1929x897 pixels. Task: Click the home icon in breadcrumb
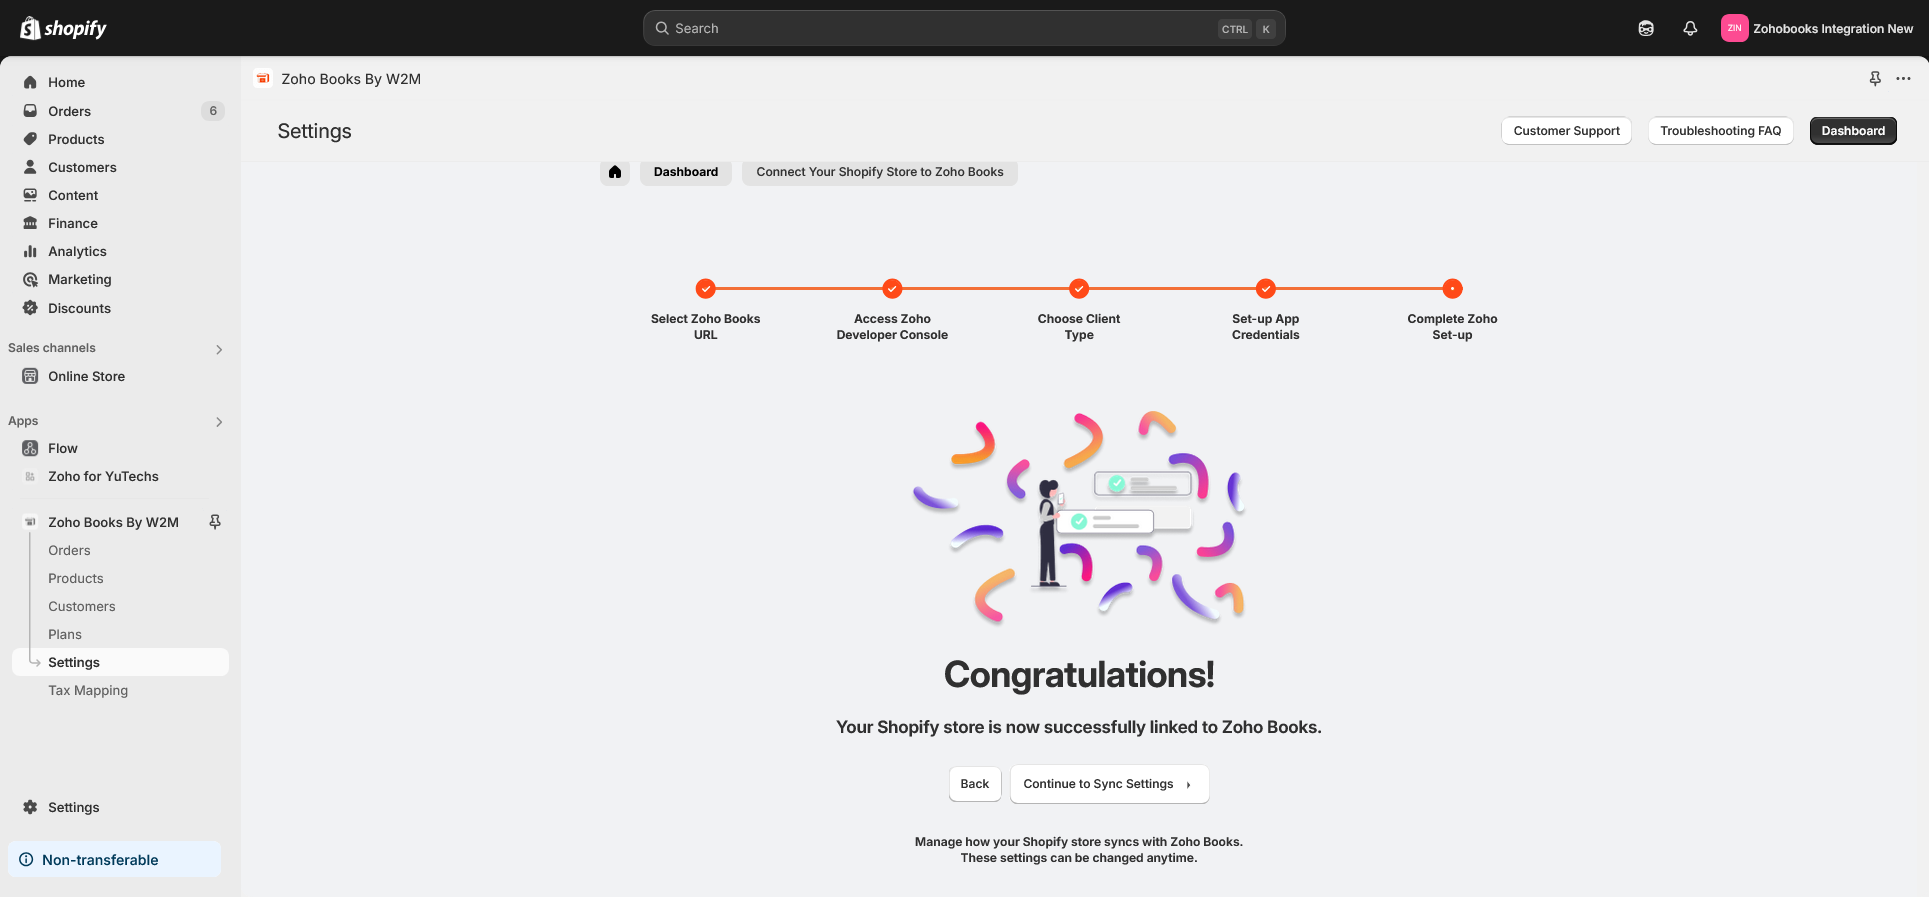pyautogui.click(x=615, y=172)
